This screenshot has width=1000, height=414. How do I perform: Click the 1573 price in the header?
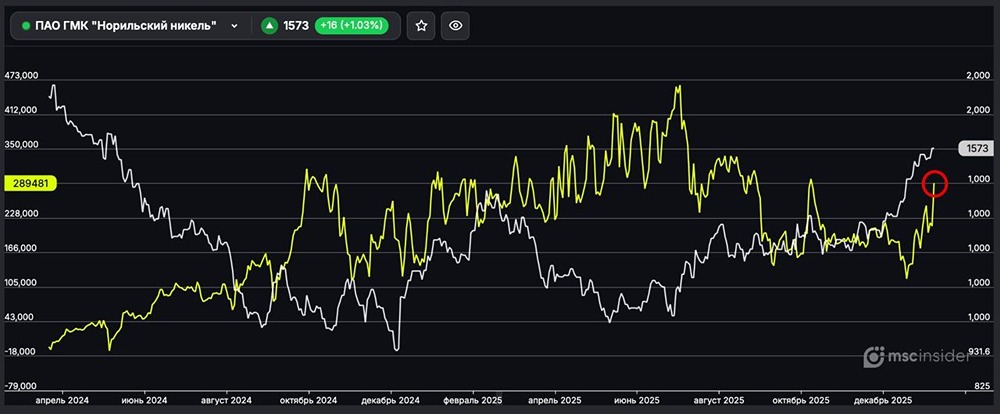pos(297,26)
